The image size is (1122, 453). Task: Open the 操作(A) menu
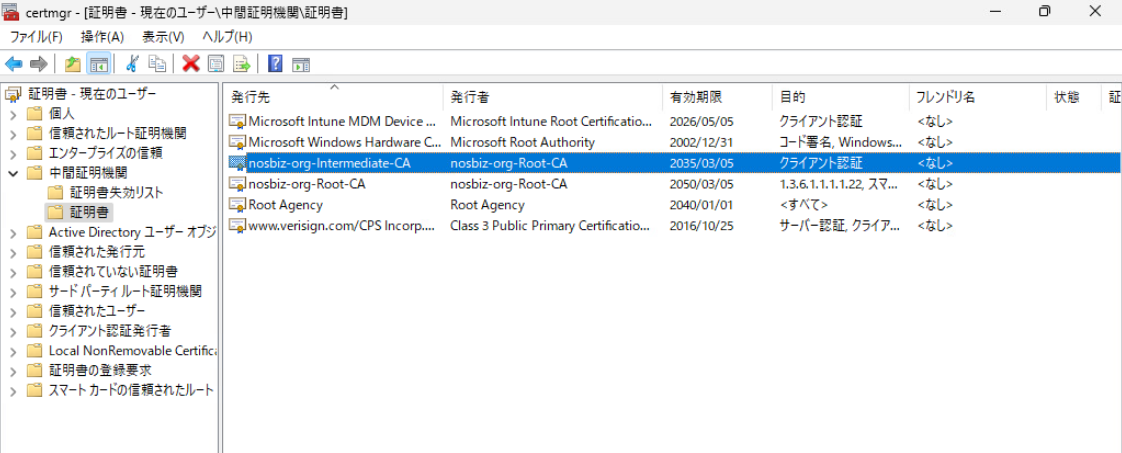(x=102, y=36)
